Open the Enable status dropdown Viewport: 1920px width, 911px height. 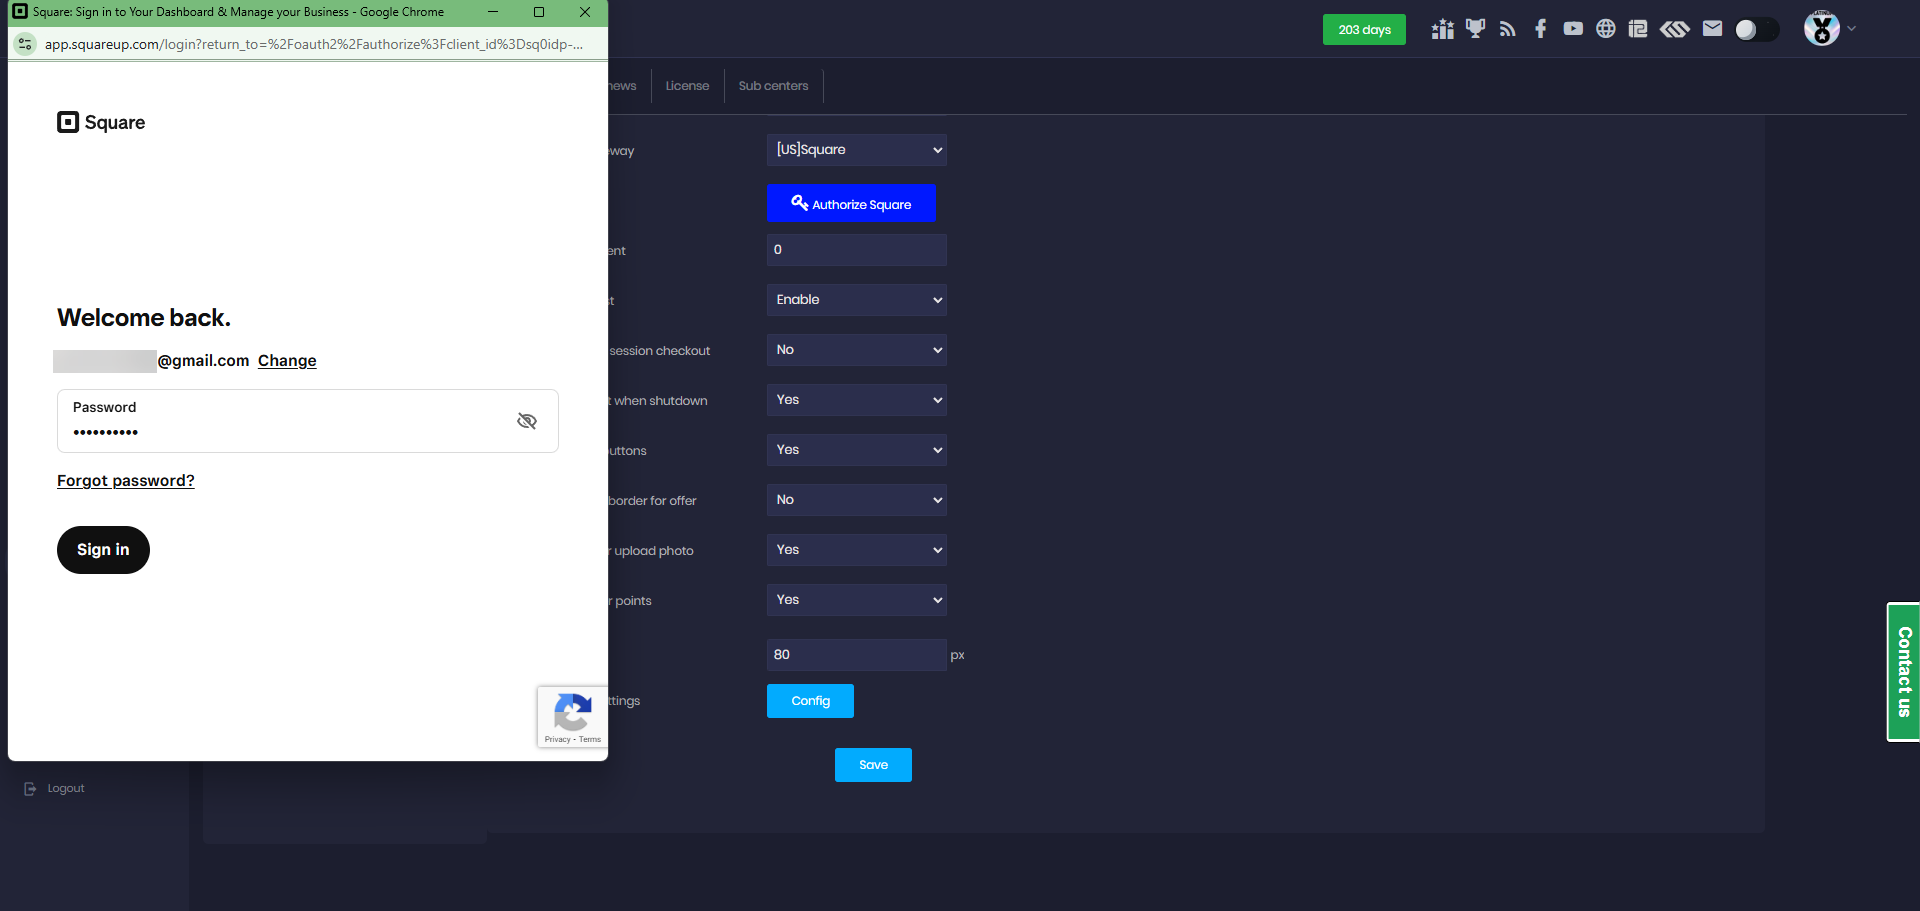(x=856, y=300)
